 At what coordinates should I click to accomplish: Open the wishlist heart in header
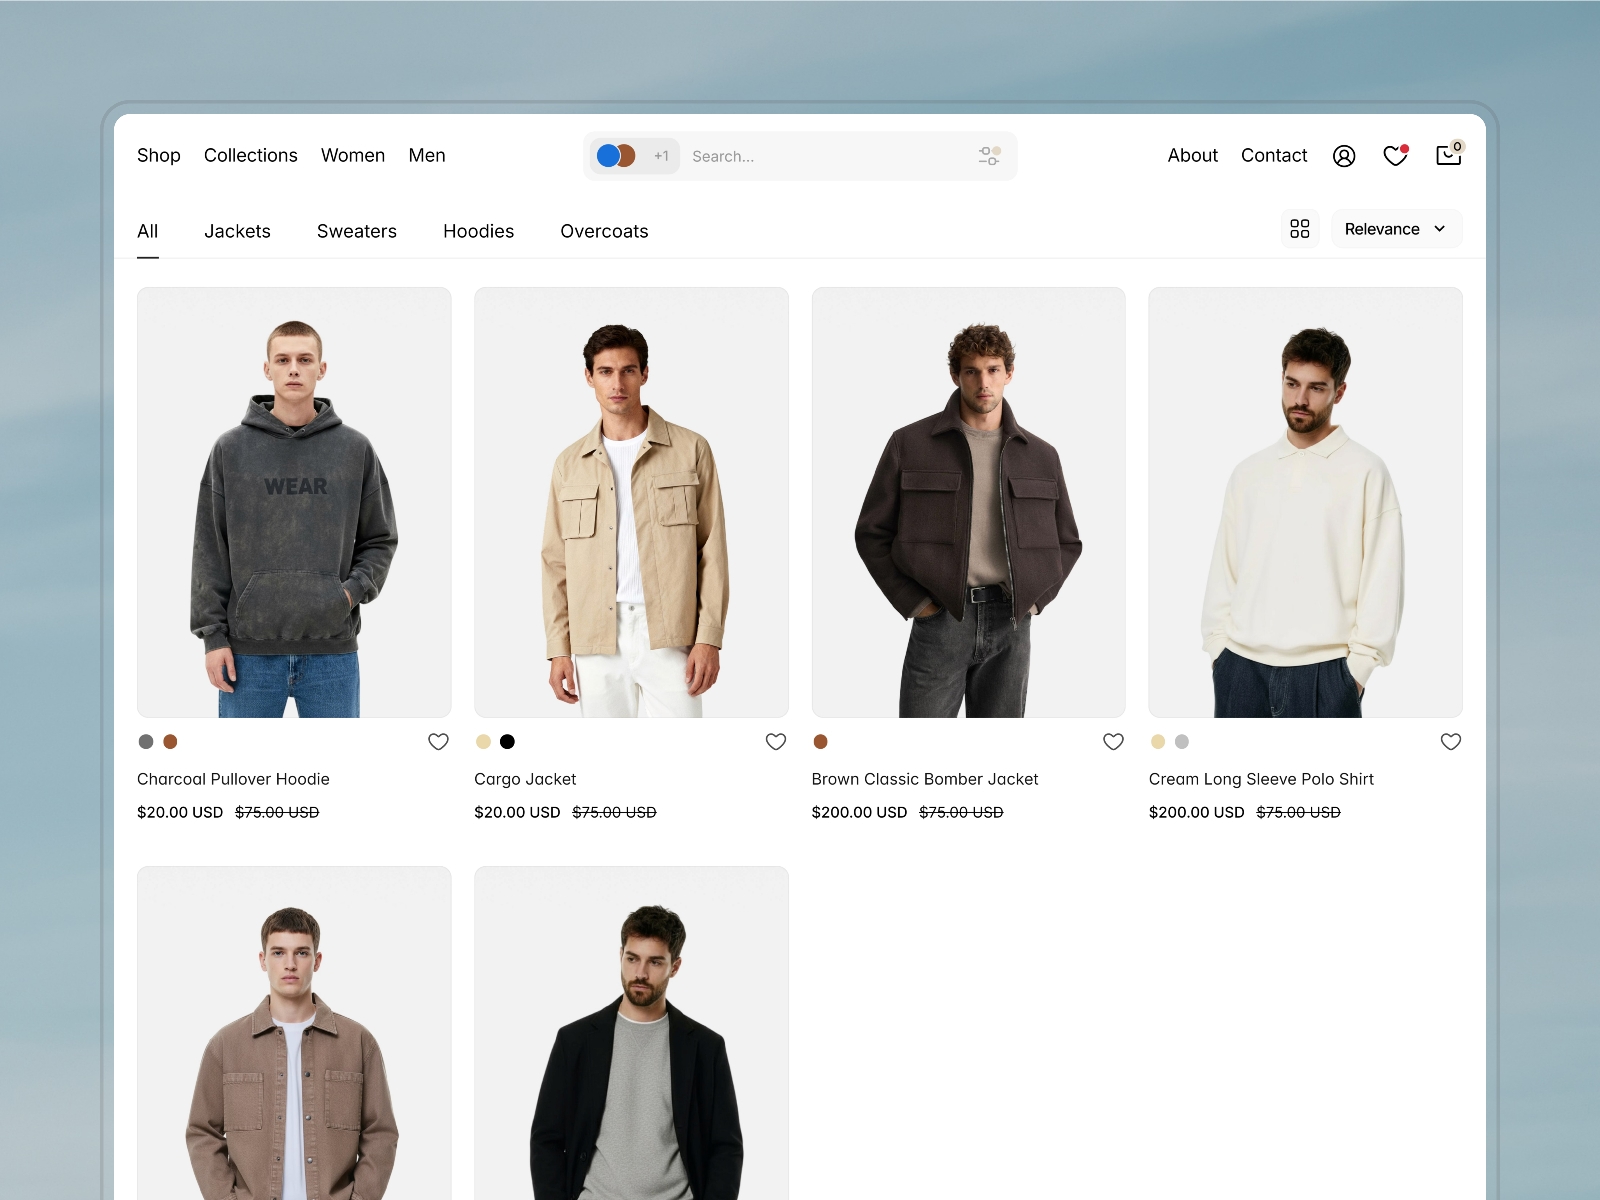click(x=1395, y=155)
